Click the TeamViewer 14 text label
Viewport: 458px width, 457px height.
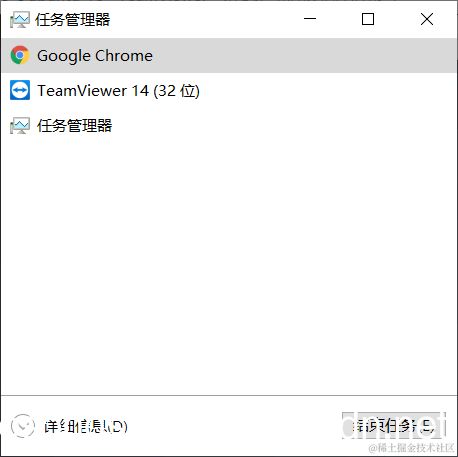93,91
